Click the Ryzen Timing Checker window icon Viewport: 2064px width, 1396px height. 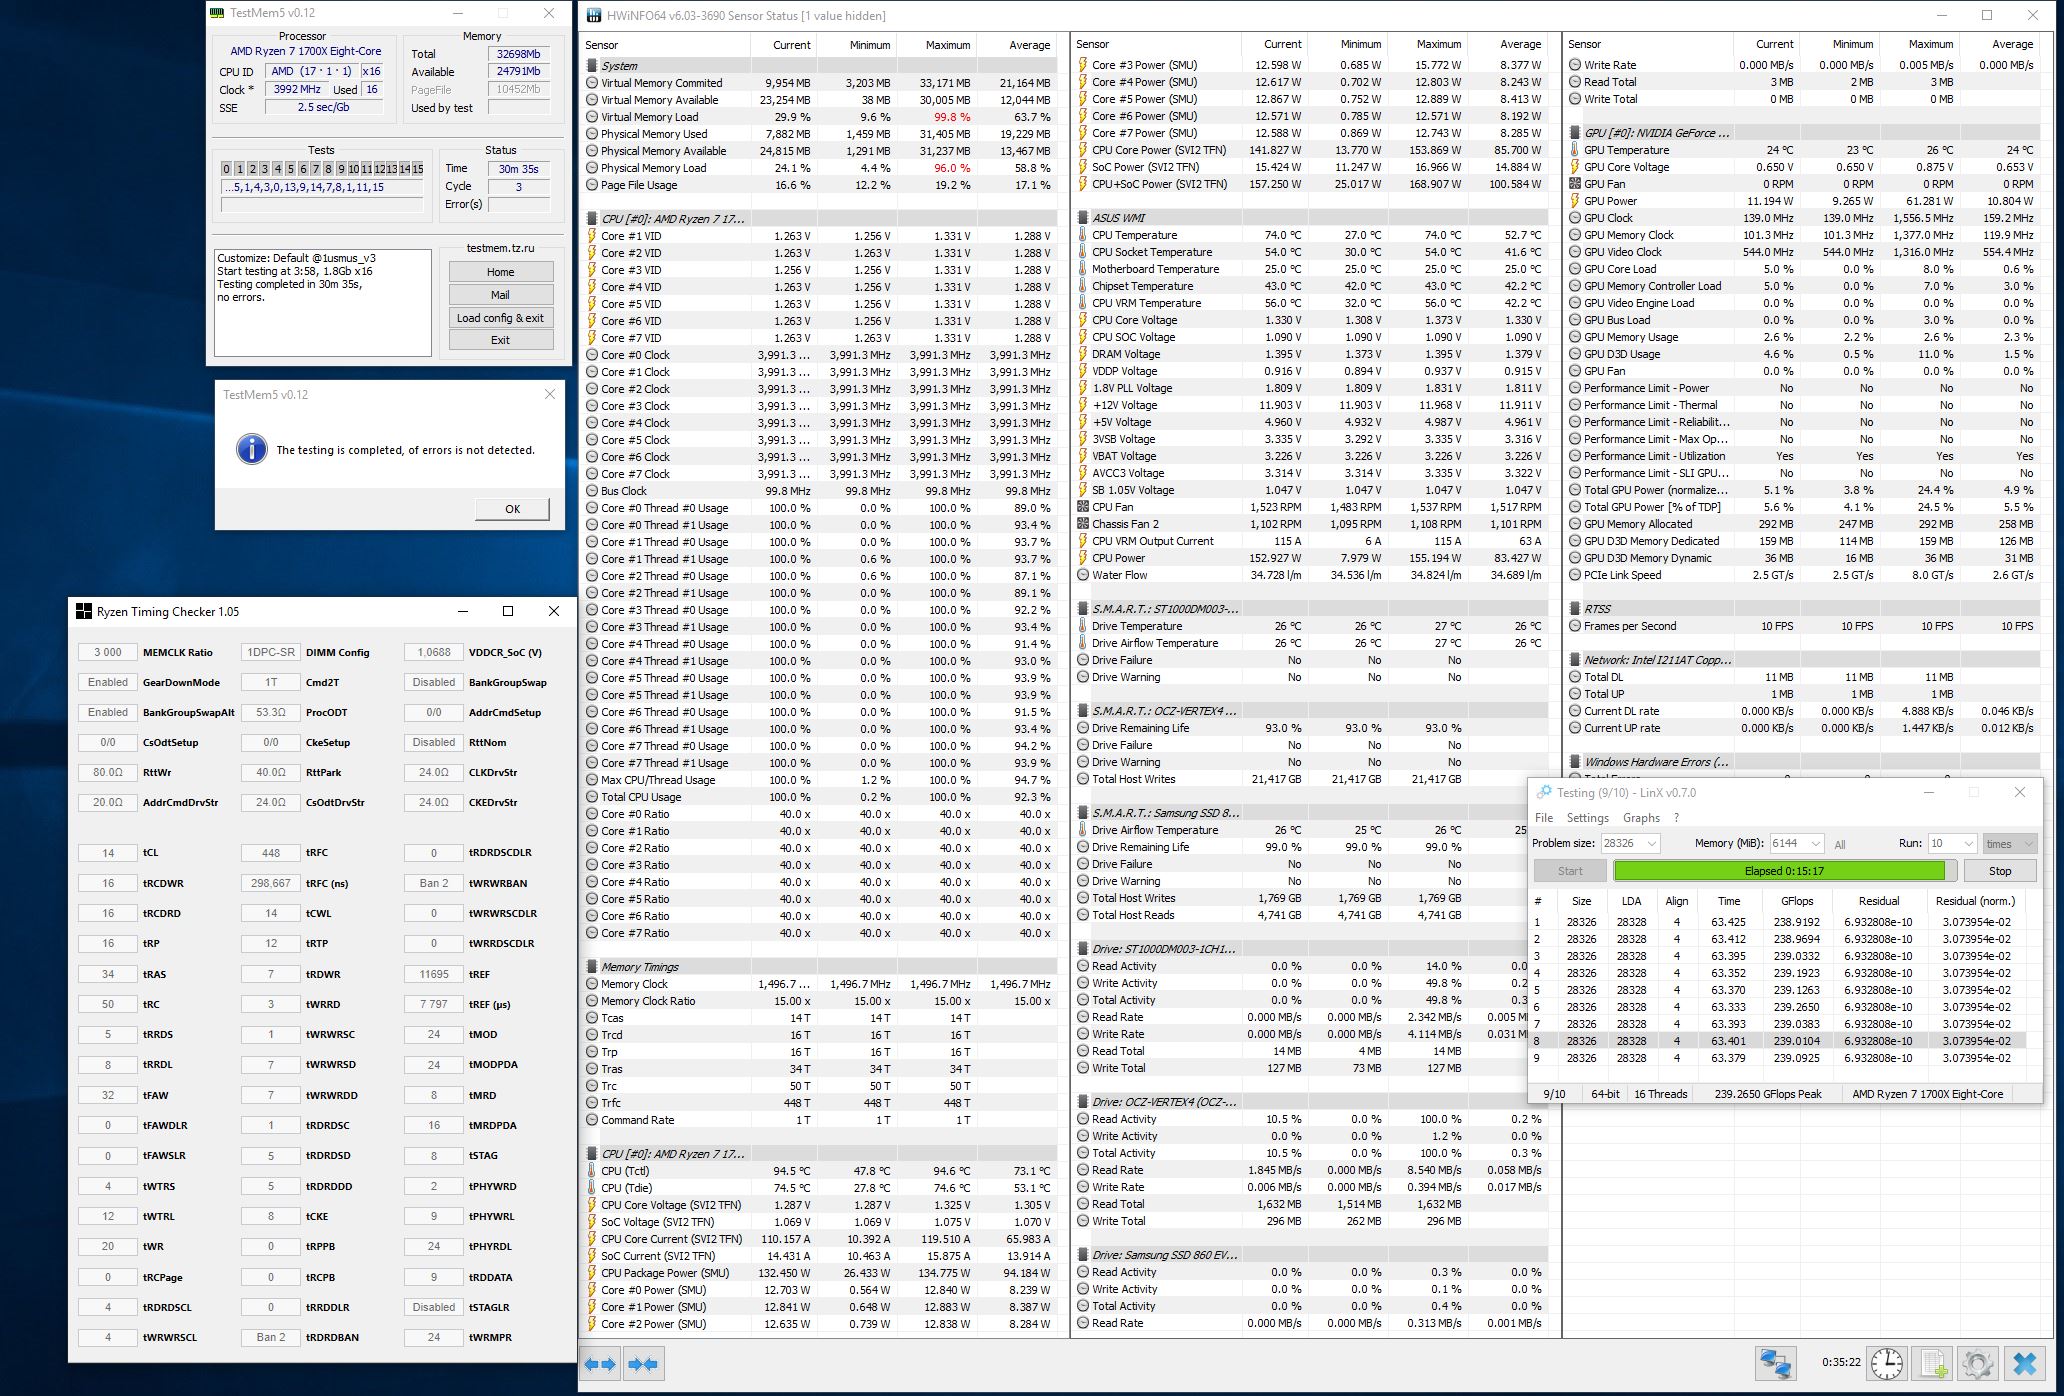point(84,611)
